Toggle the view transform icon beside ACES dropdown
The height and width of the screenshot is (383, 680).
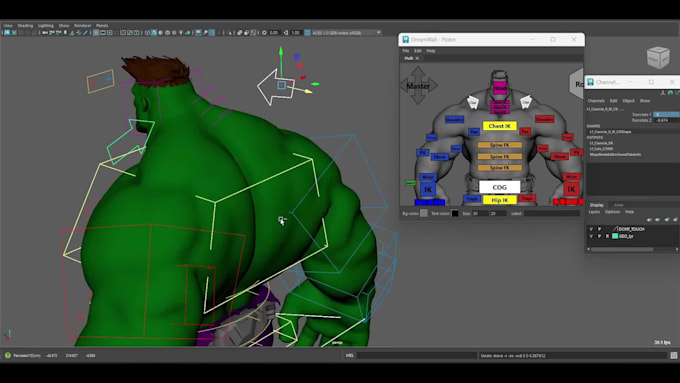point(307,33)
